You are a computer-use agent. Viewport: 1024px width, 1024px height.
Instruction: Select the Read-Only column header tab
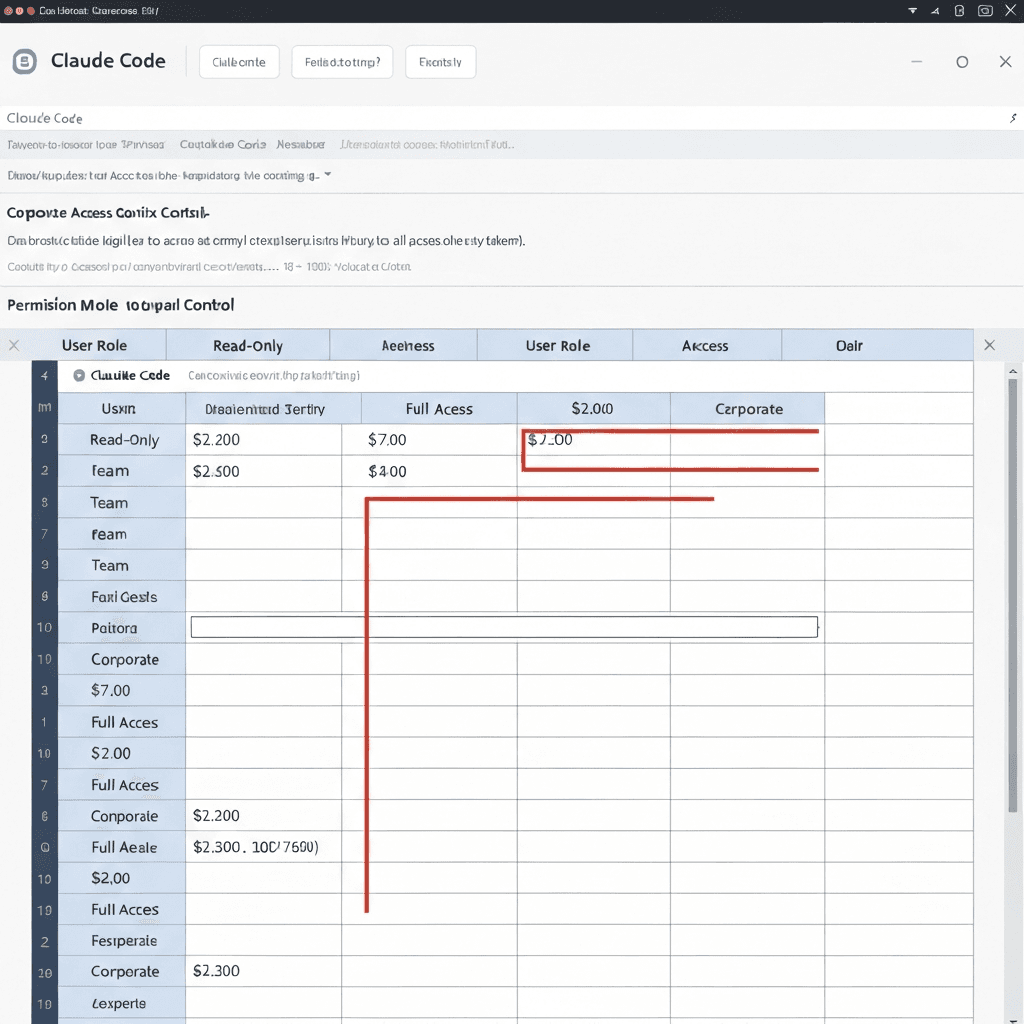click(x=248, y=346)
